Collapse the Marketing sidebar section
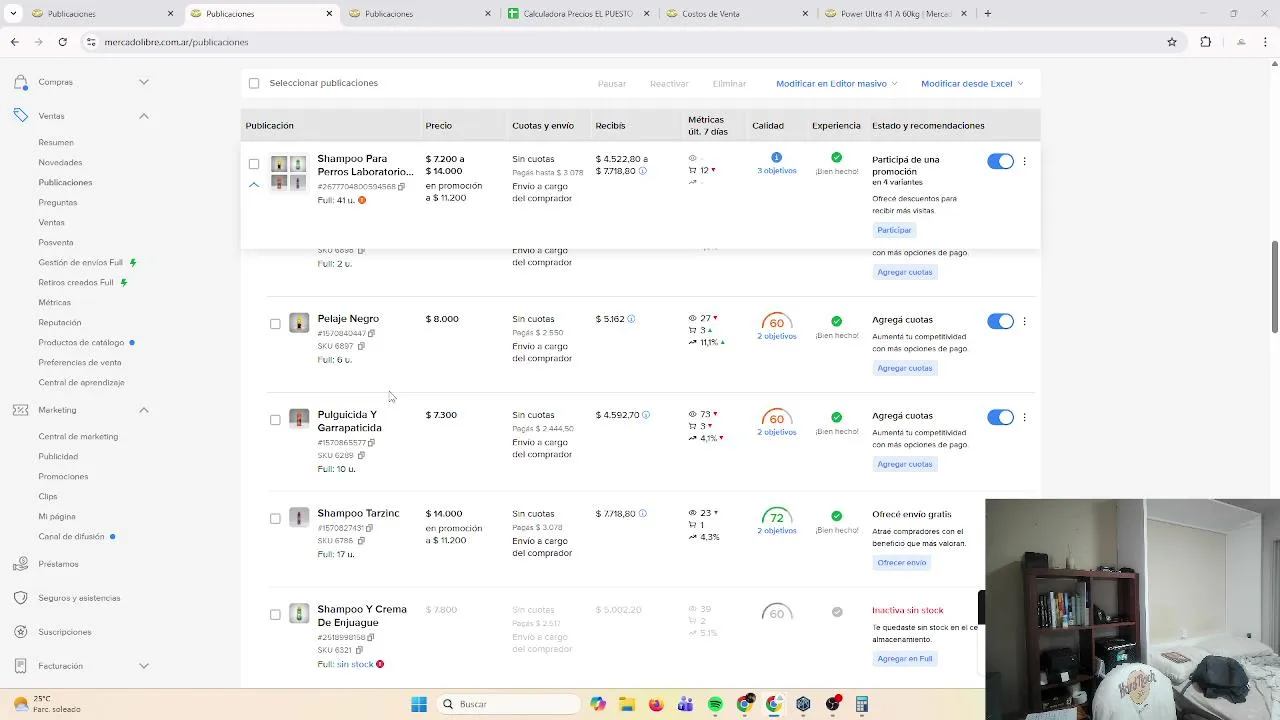 pos(144,410)
